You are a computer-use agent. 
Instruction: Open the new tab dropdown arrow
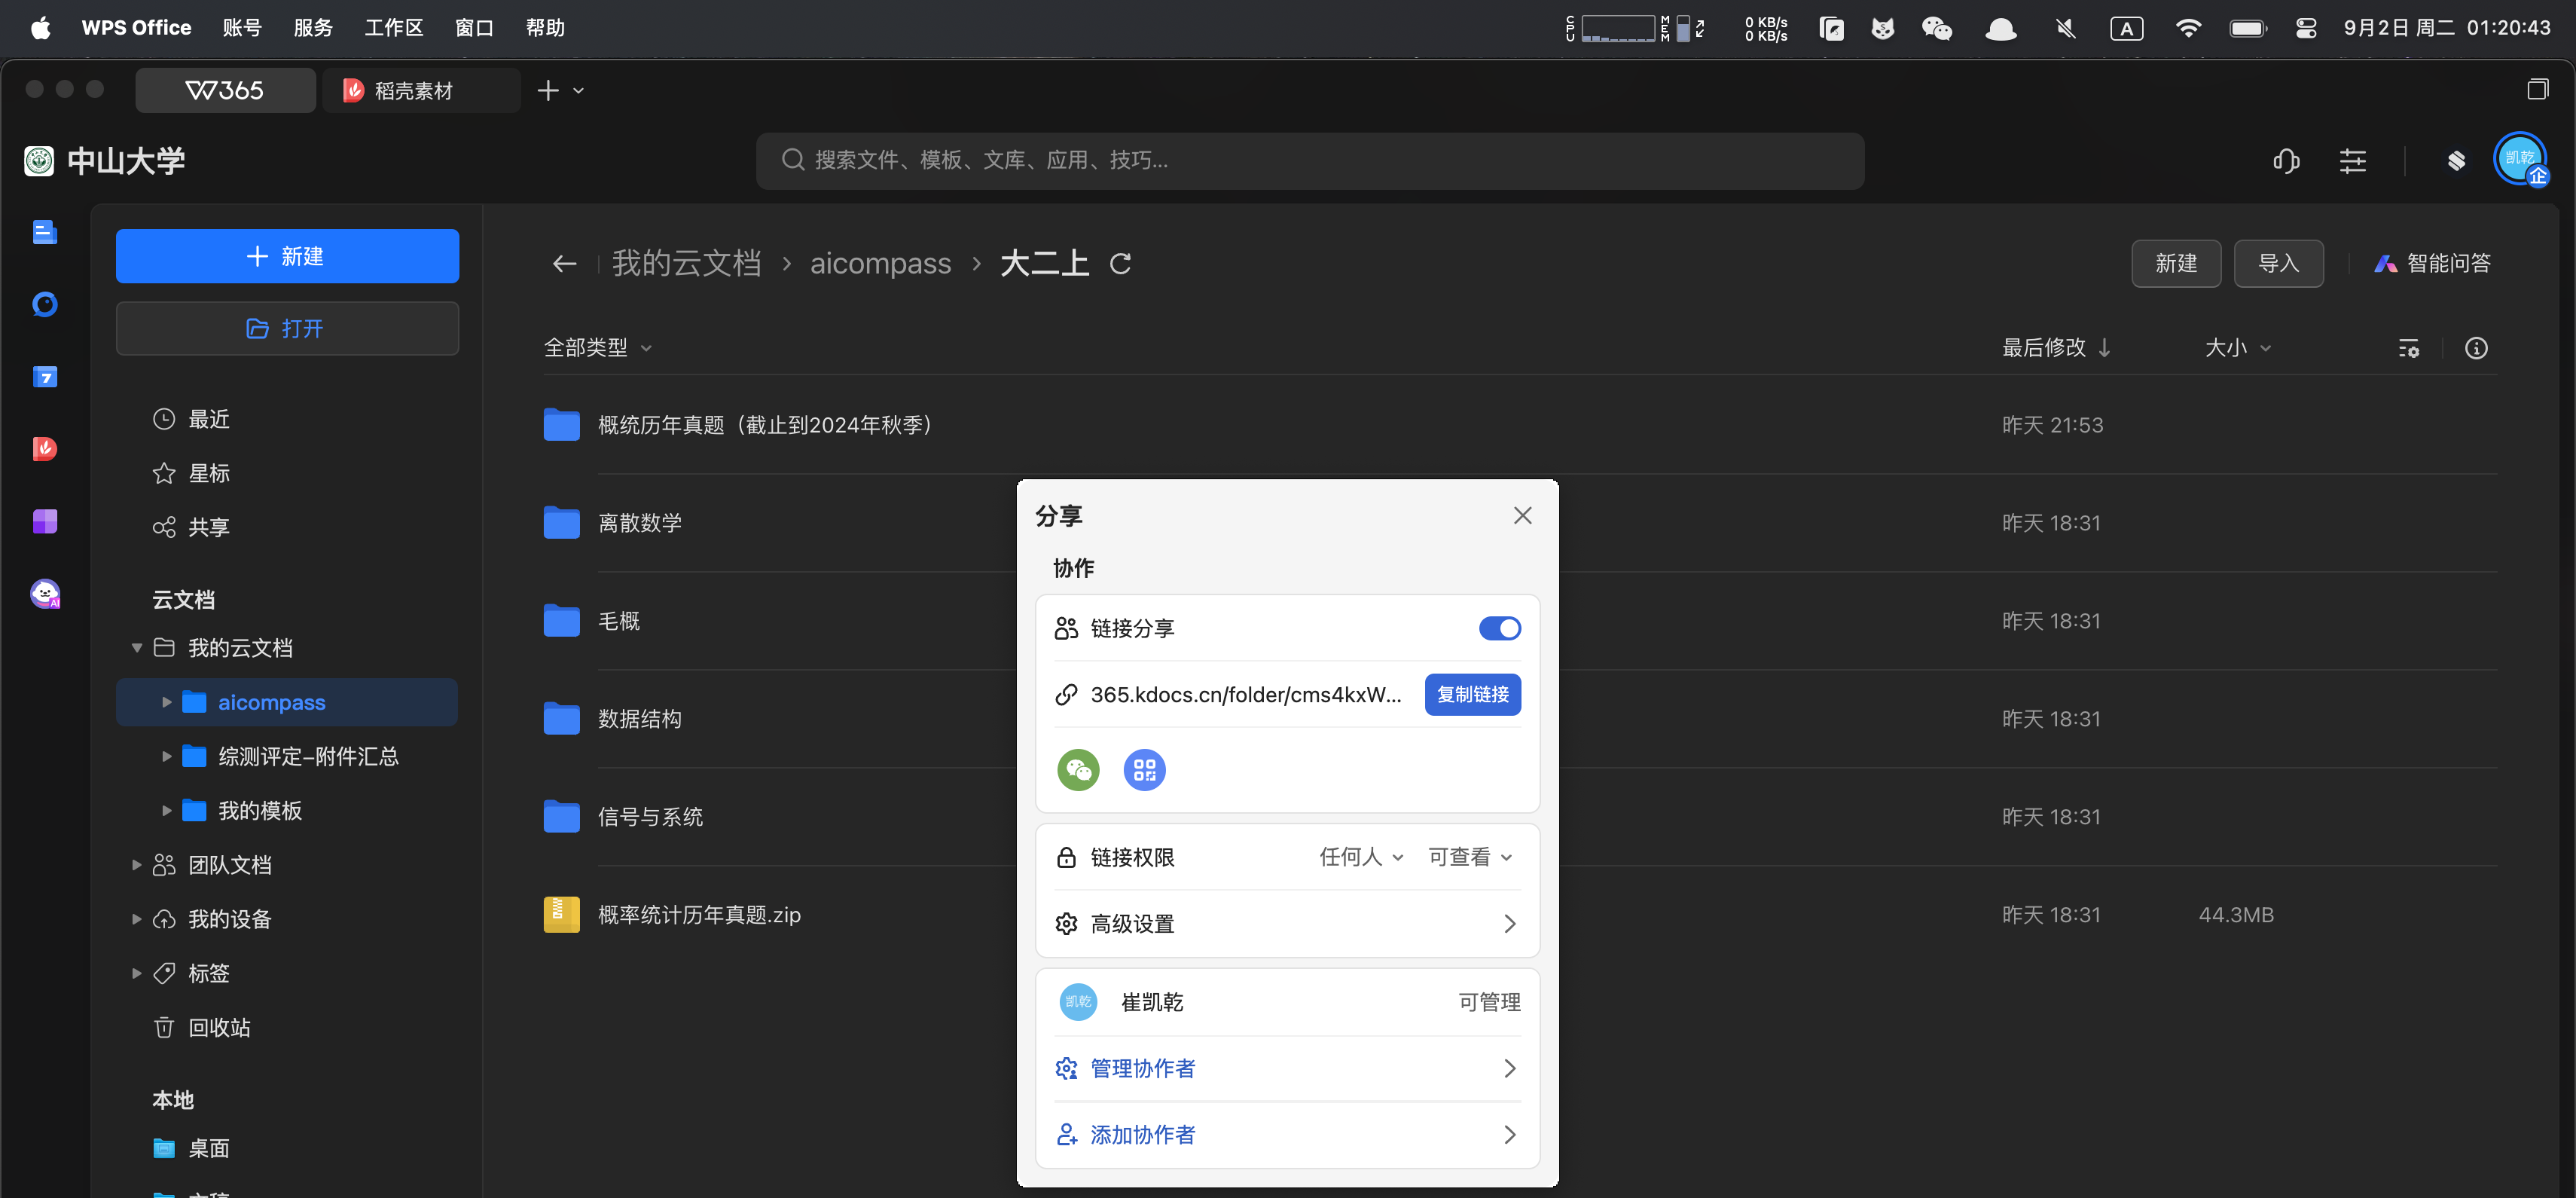point(578,91)
